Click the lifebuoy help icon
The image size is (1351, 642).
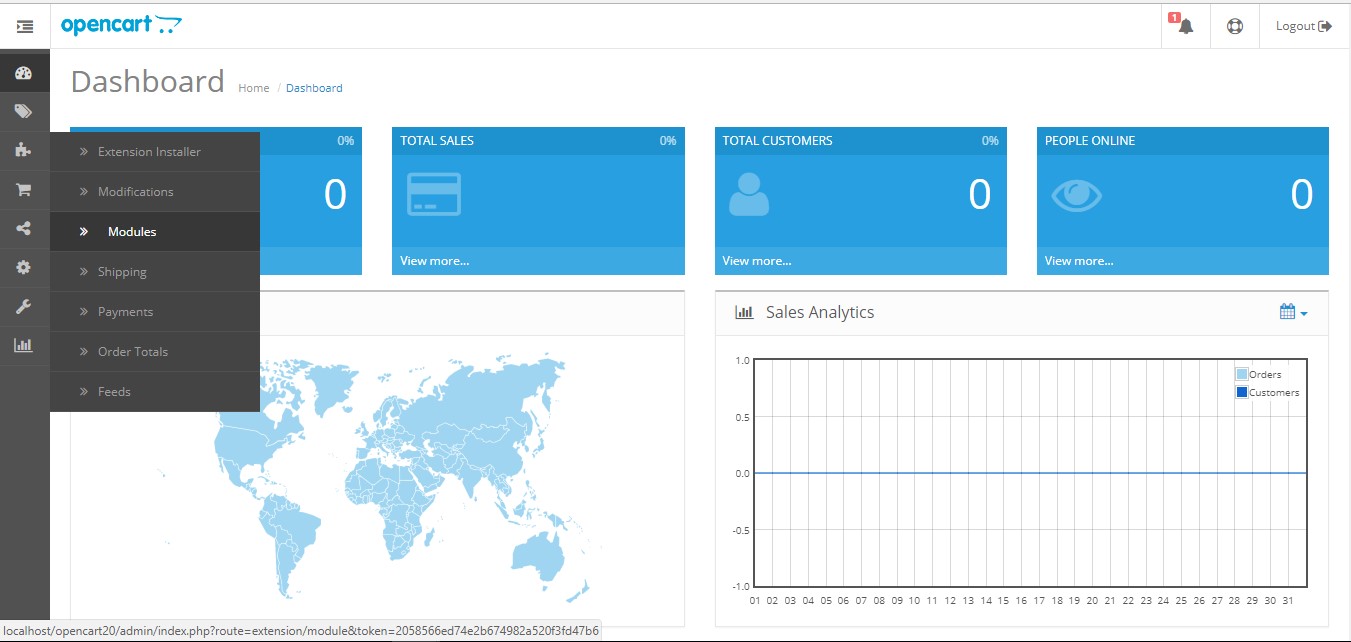tap(1235, 26)
